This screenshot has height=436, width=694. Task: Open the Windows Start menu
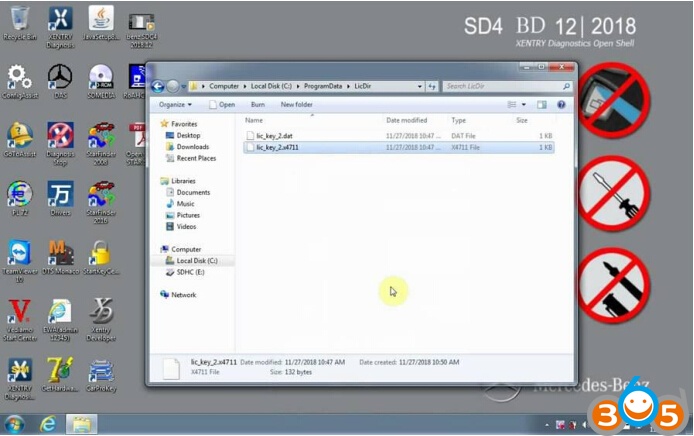tap(15, 424)
